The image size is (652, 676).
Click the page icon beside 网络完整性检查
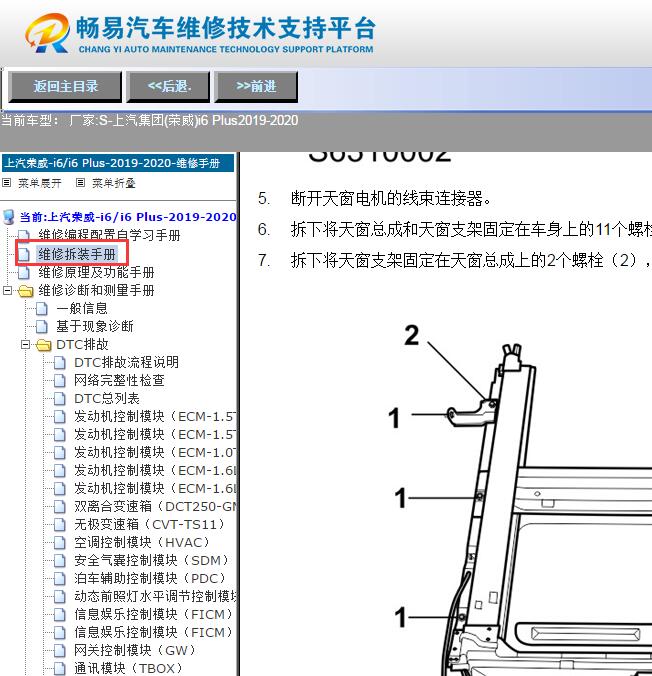click(60, 381)
